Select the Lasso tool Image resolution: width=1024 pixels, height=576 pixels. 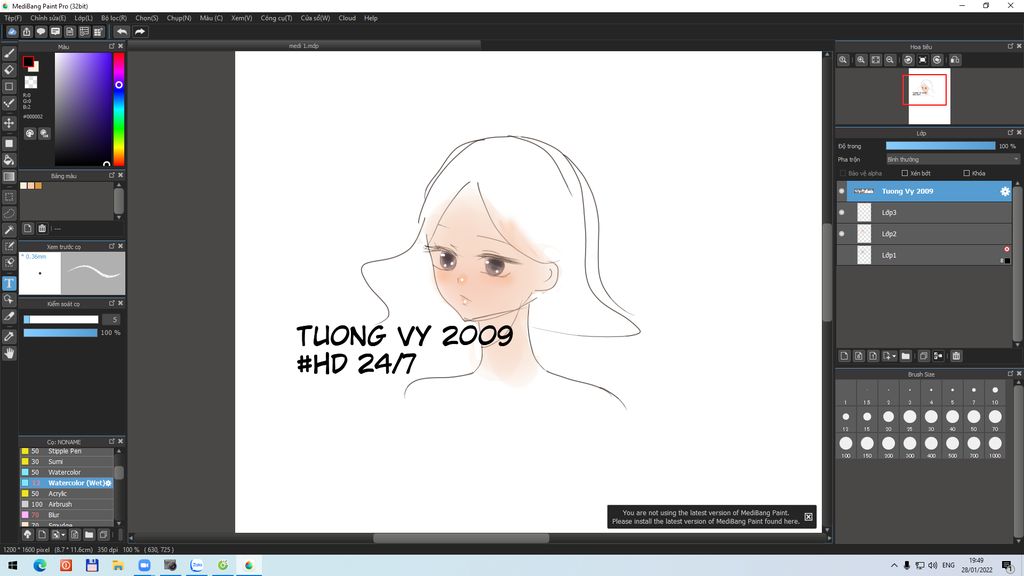tap(9, 213)
